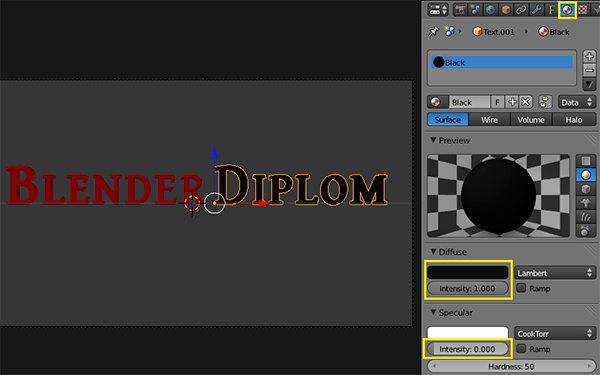Toggle the material nodes icon button
Viewport: 600px width, 375px height.
tap(546, 102)
